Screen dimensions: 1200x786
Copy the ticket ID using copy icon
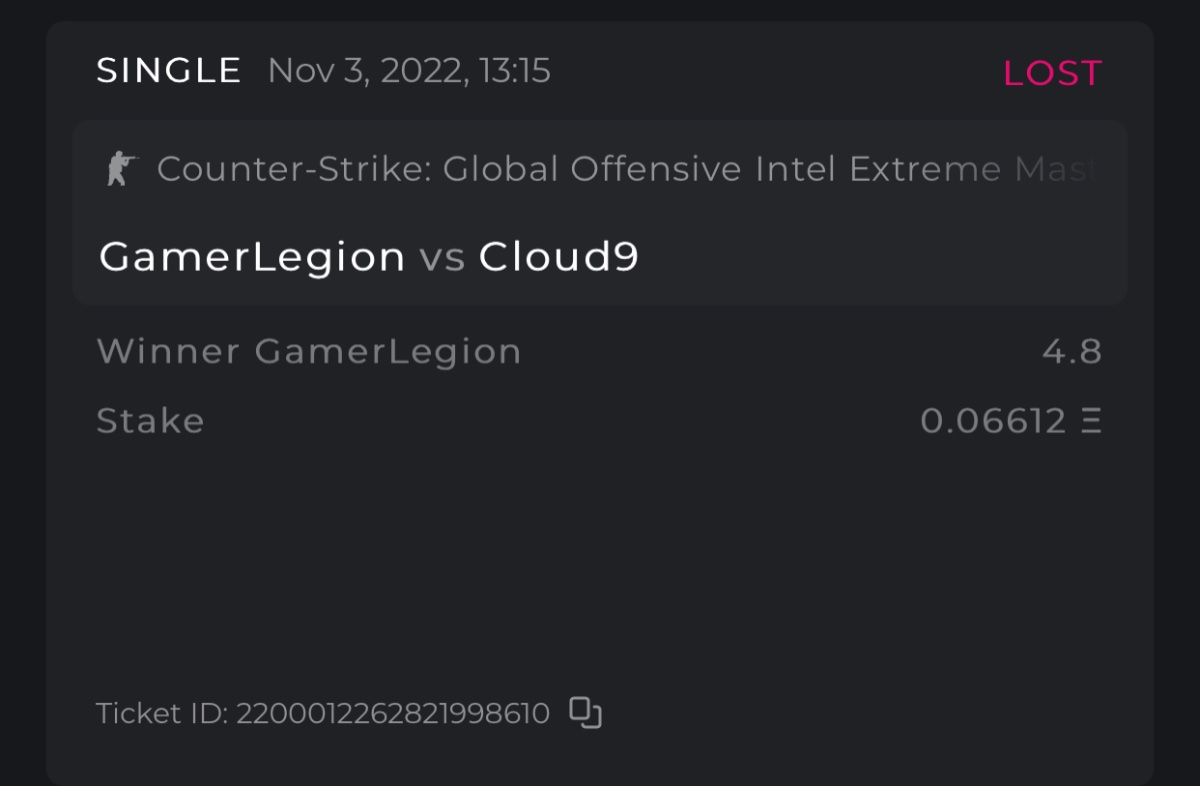(x=585, y=713)
